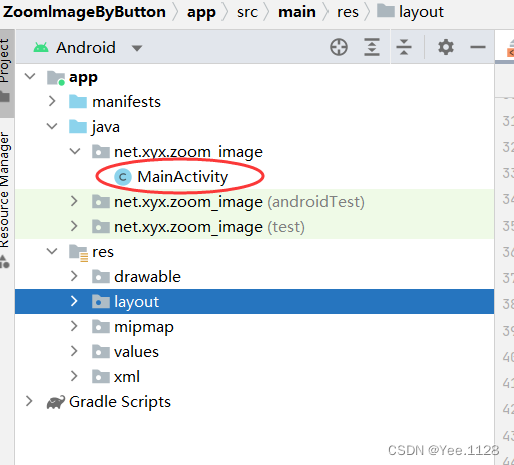Click the Android view label text
Screen dimensions: 514x465
(x=86, y=48)
